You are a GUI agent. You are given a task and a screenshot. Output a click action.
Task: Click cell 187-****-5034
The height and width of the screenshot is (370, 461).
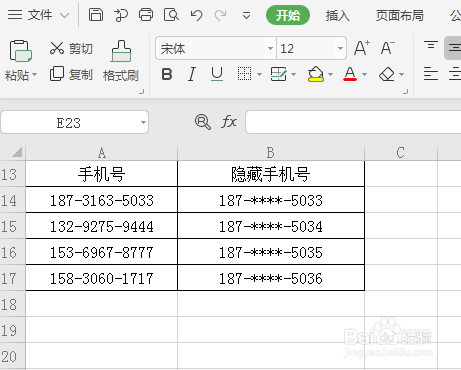point(271,226)
